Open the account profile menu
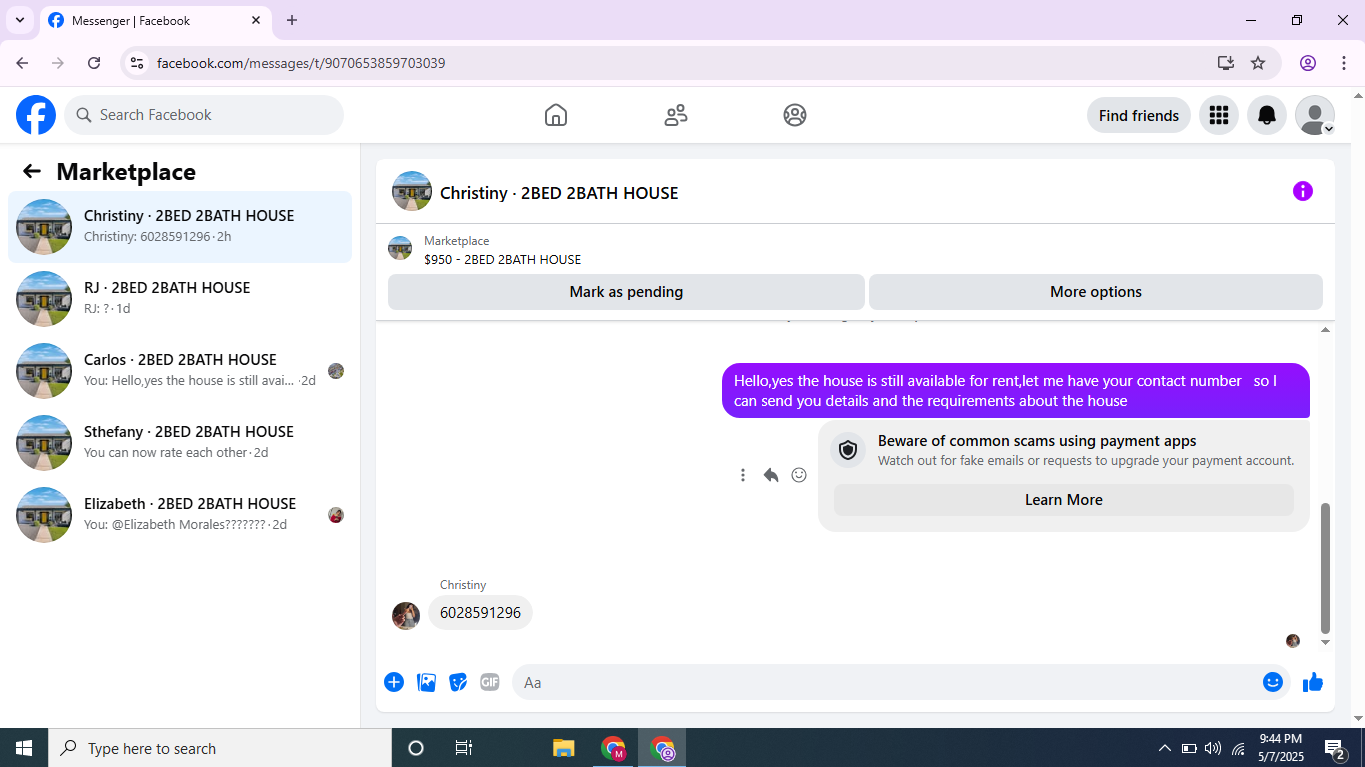The height and width of the screenshot is (767, 1365). pyautogui.click(x=1315, y=115)
